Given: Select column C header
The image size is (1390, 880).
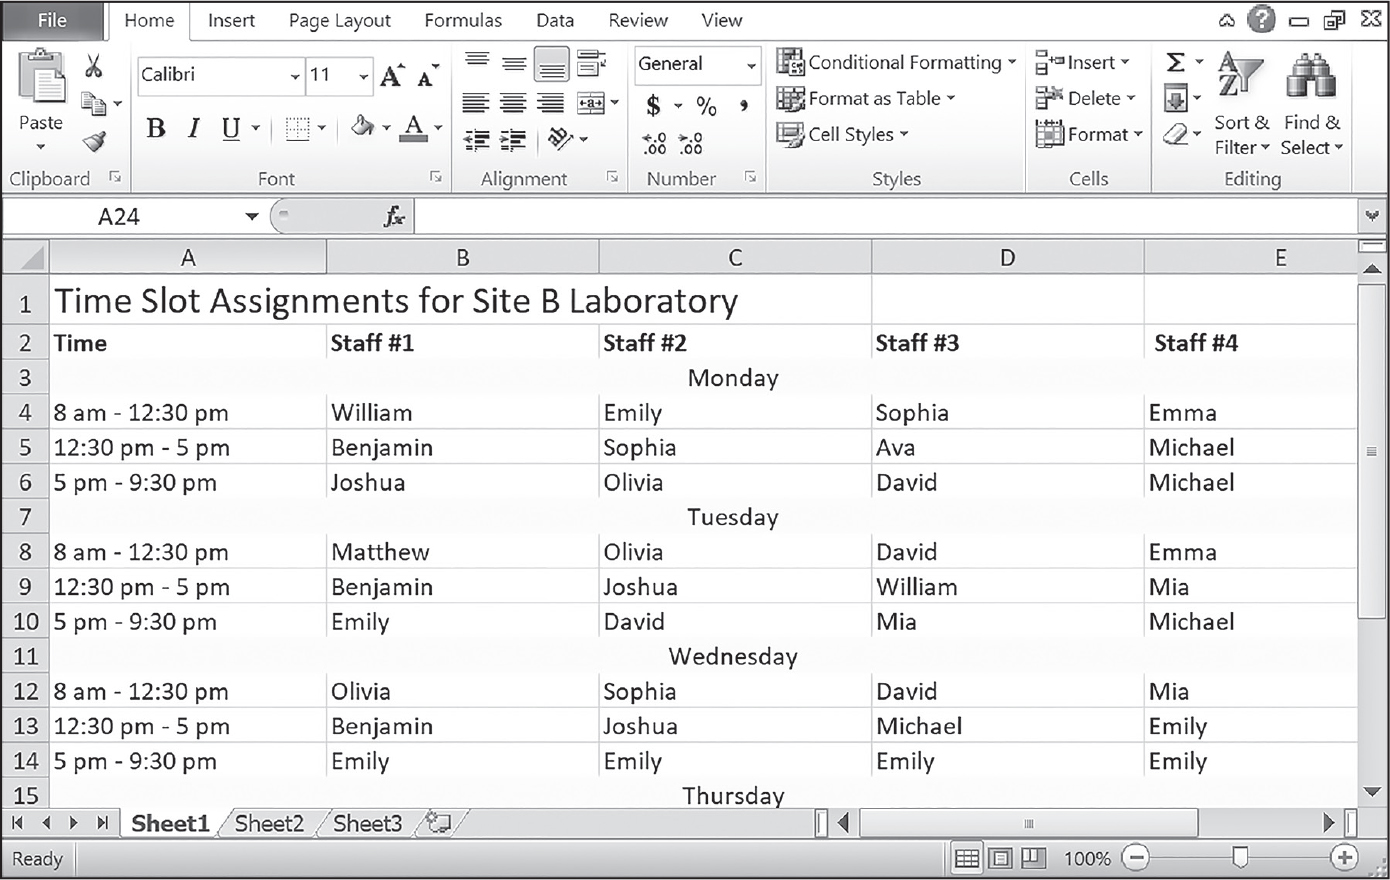Looking at the screenshot, I should point(735,258).
